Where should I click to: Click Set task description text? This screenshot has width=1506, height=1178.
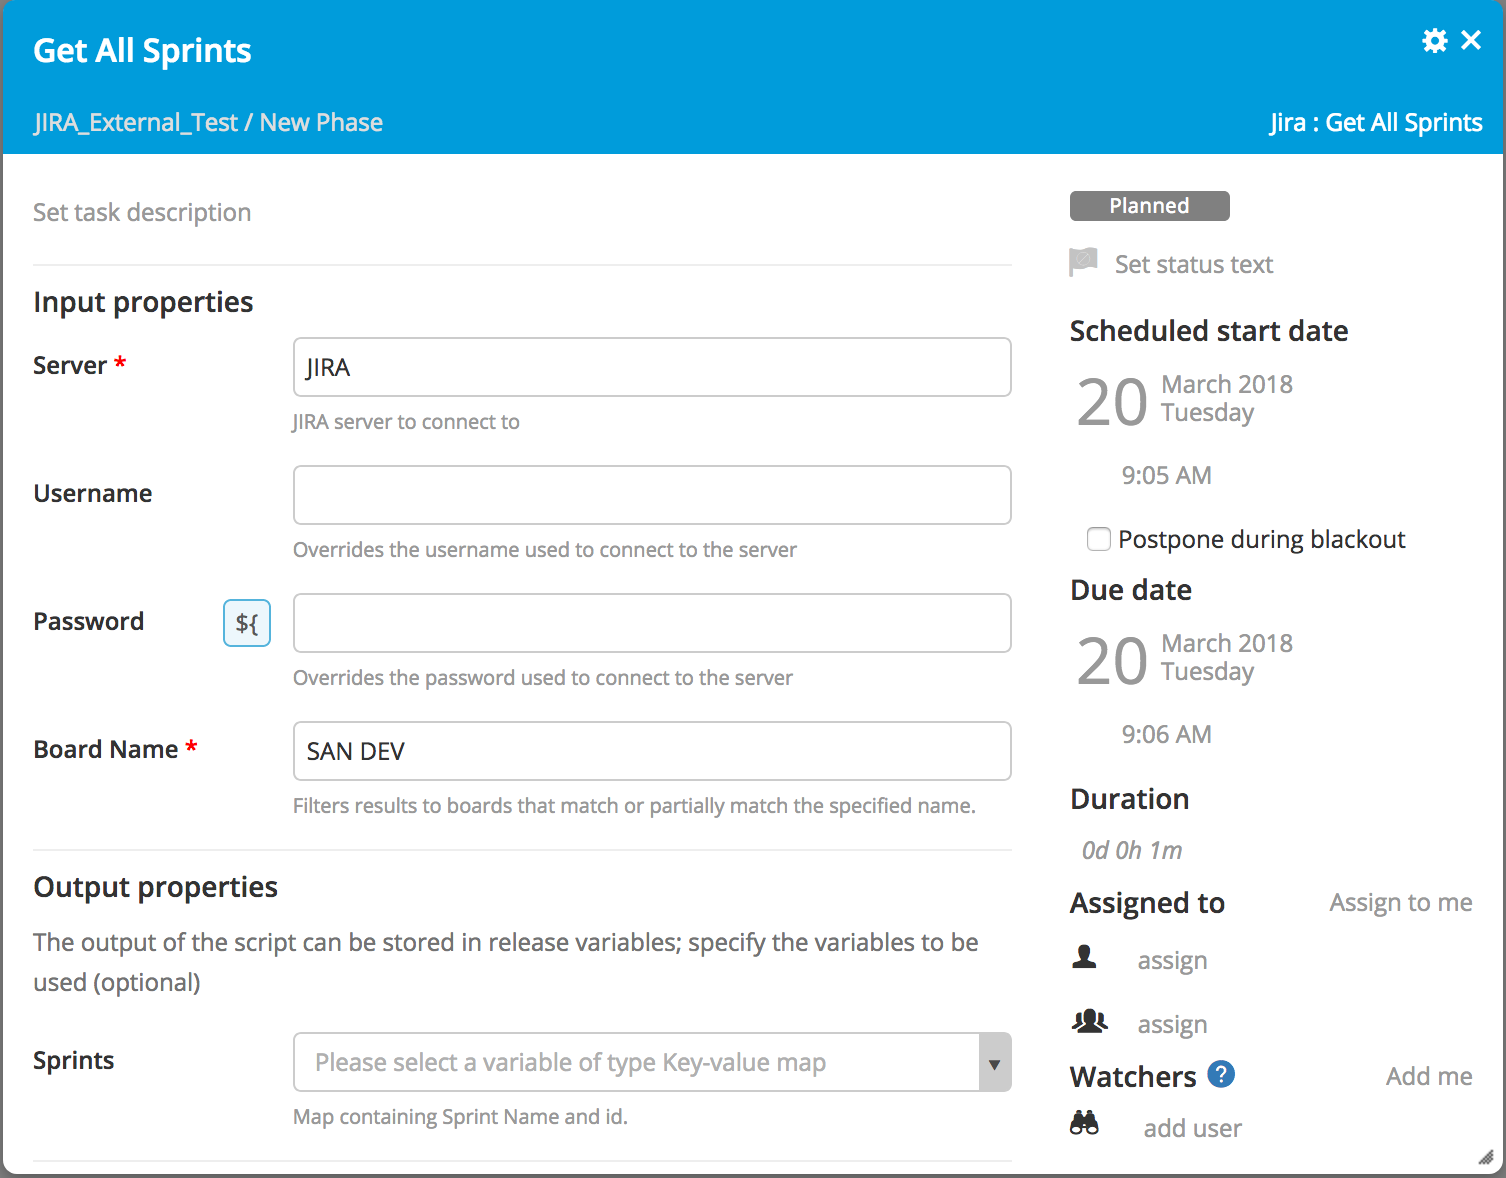[142, 212]
